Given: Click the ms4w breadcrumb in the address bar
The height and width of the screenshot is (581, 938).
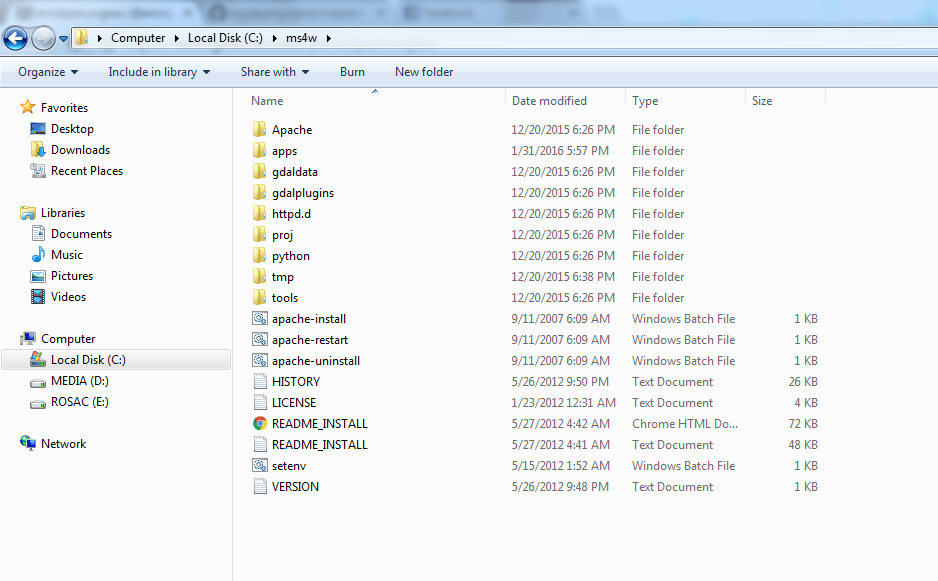Looking at the screenshot, I should click(x=301, y=38).
